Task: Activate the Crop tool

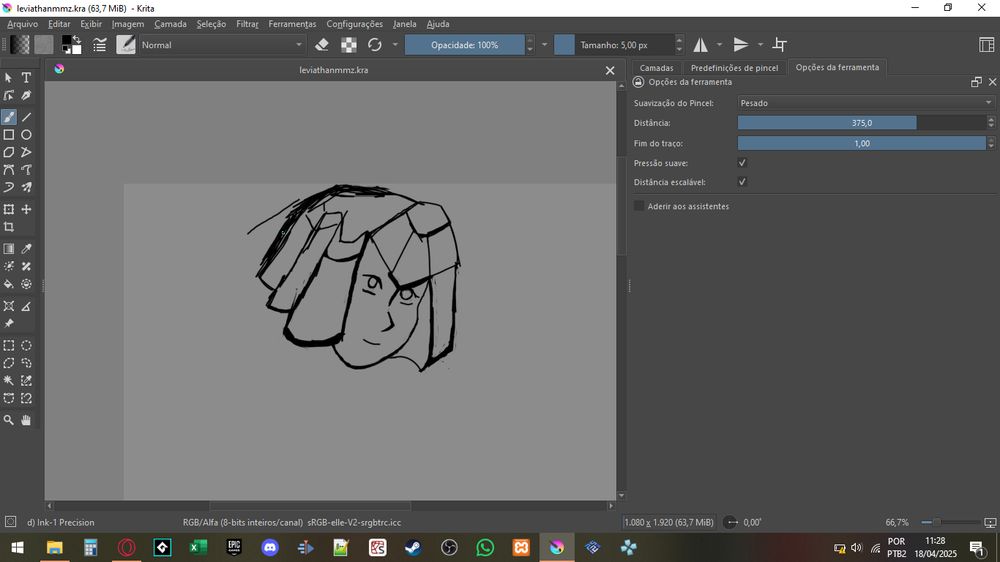Action: [x=9, y=227]
